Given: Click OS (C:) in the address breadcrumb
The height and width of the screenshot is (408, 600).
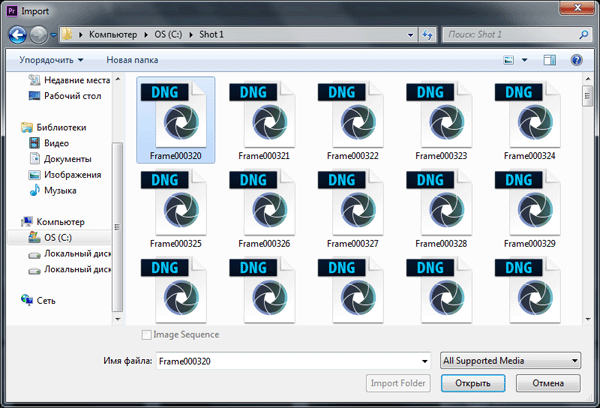Looking at the screenshot, I should pos(168,35).
